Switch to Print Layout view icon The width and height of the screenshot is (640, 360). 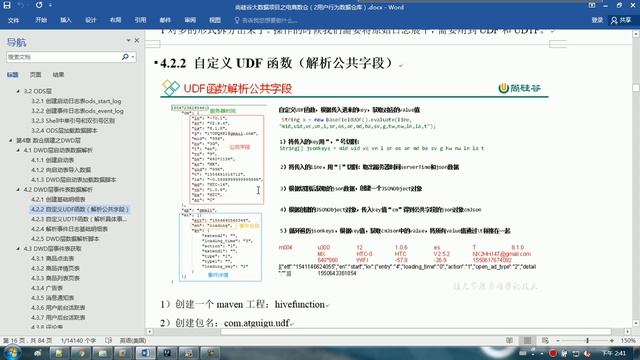[x=527, y=340]
